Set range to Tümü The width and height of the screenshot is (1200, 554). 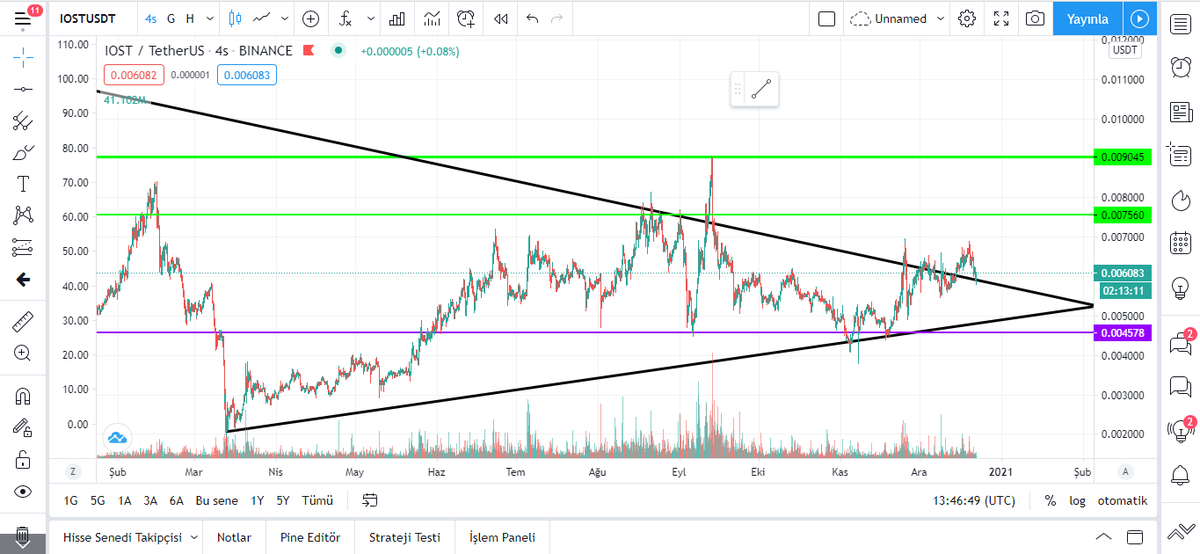click(x=317, y=500)
